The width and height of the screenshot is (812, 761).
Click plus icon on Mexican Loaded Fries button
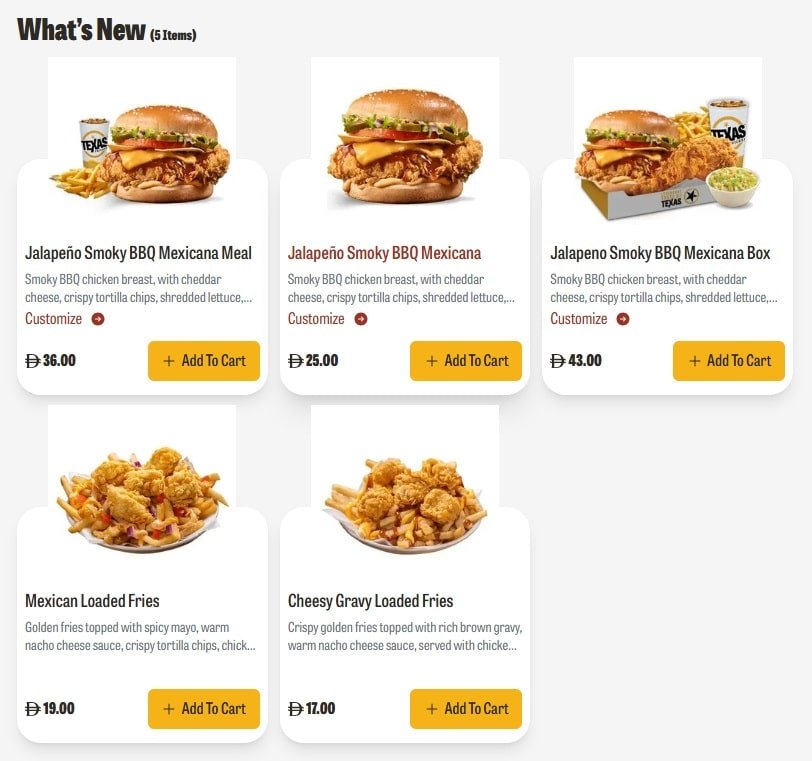tap(169, 709)
